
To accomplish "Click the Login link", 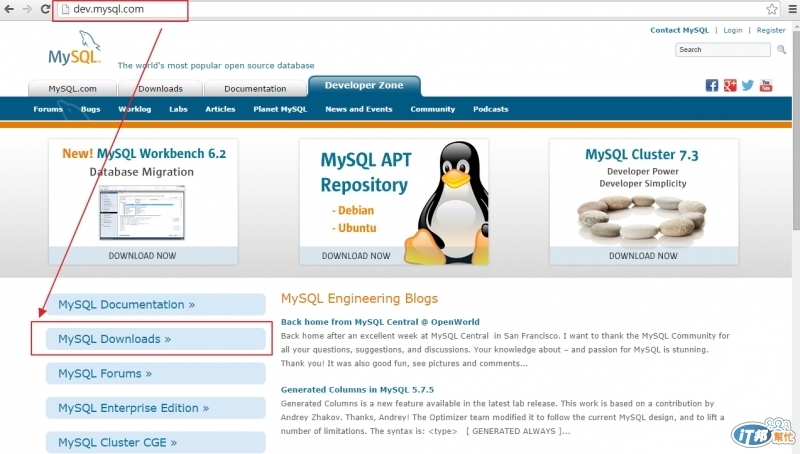I will 733,30.
